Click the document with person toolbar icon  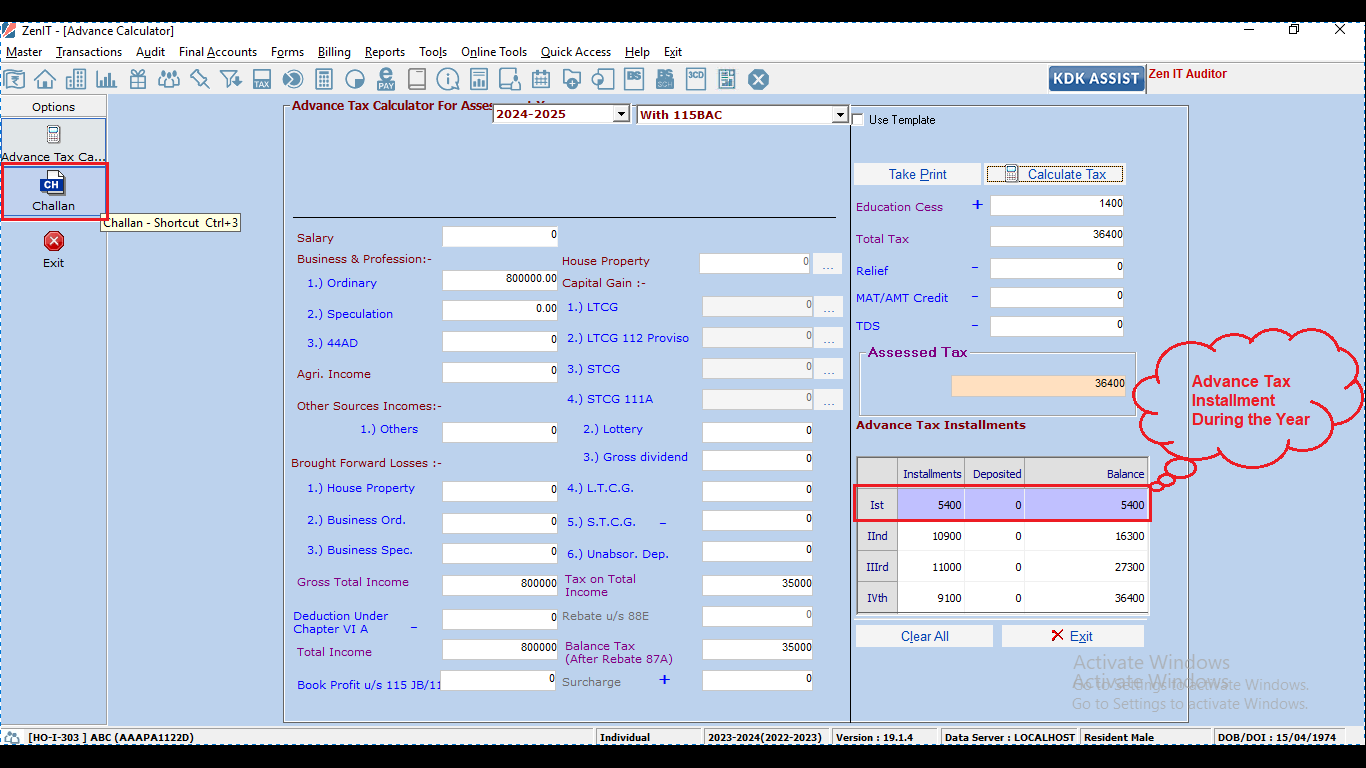coord(510,79)
